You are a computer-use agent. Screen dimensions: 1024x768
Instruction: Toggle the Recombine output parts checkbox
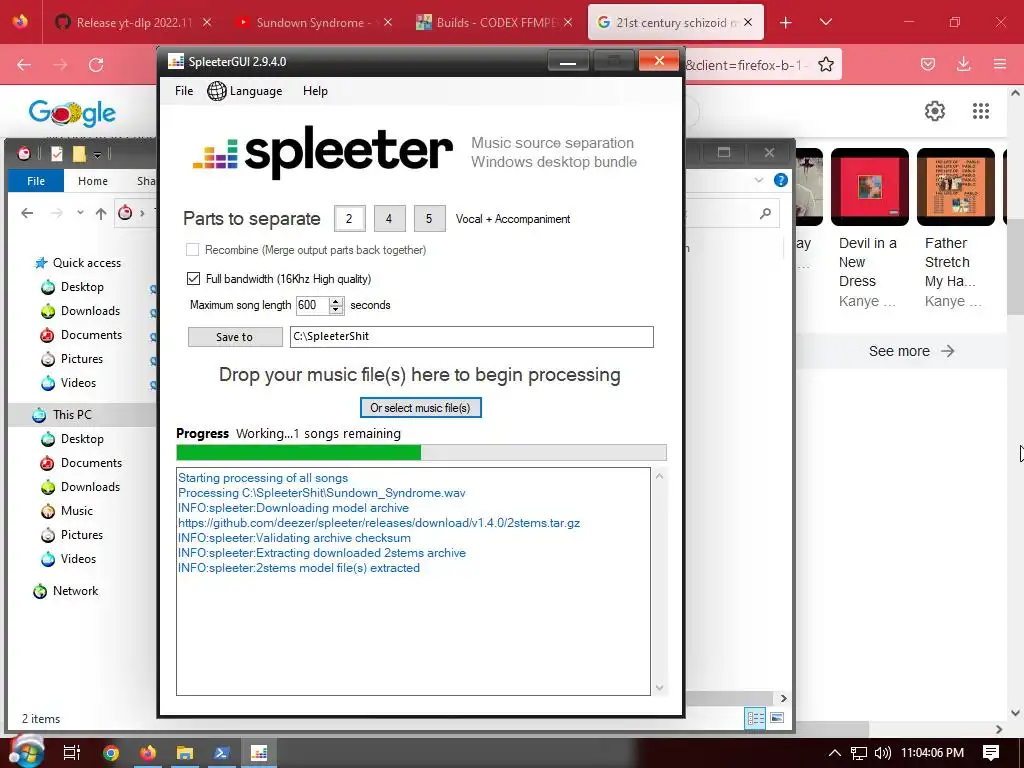193,249
